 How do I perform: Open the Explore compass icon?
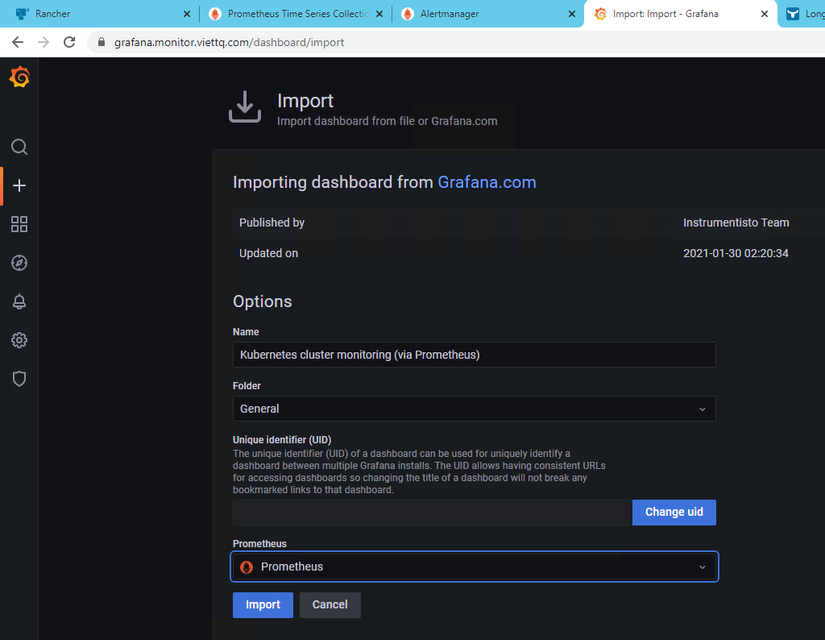coord(19,263)
